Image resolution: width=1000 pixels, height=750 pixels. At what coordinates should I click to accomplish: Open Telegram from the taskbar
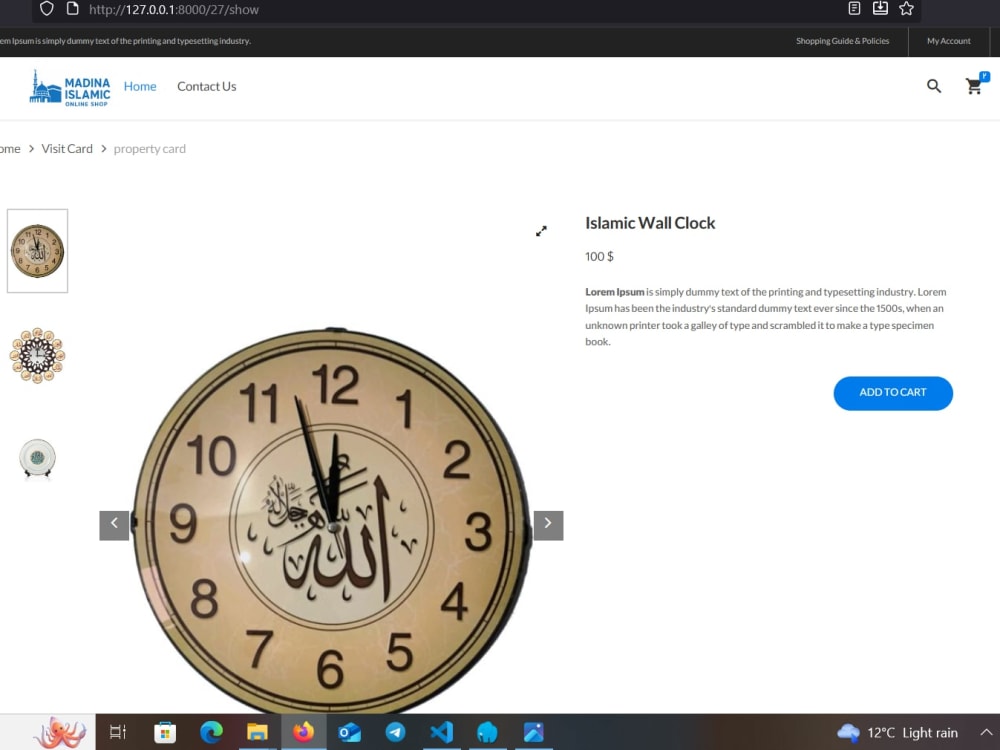(395, 732)
